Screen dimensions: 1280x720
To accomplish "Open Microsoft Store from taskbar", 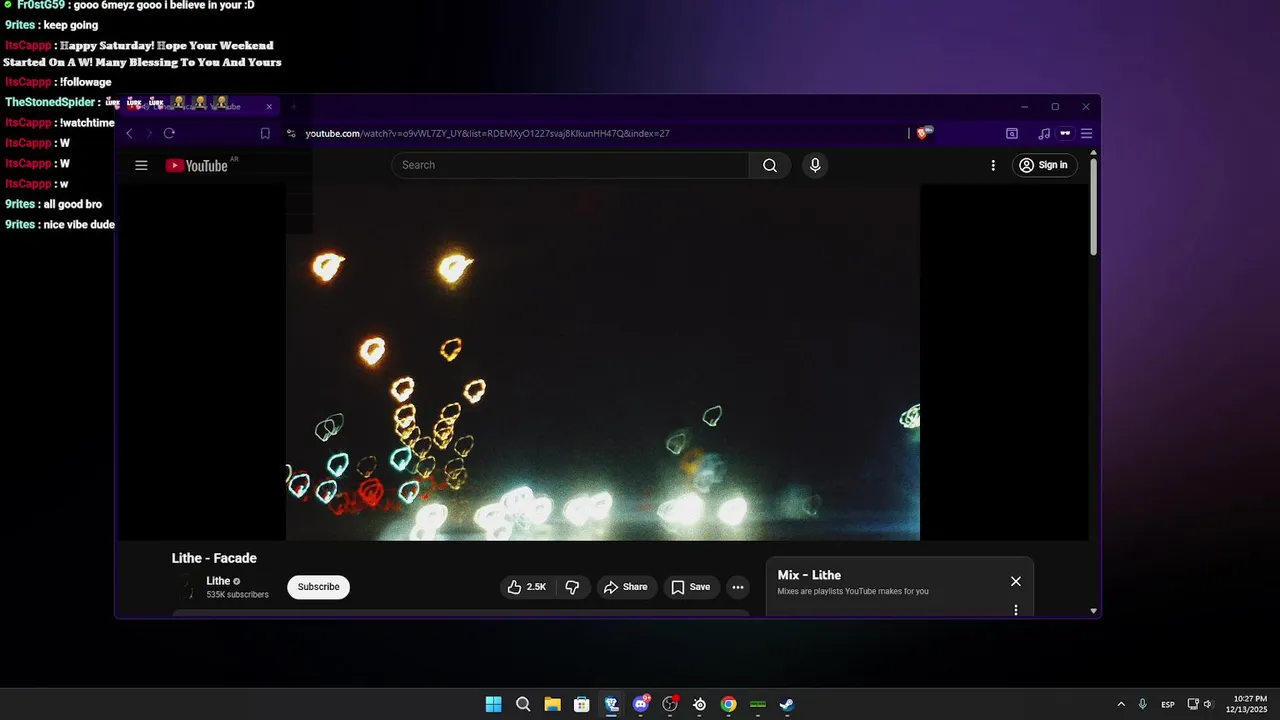I will [581, 704].
